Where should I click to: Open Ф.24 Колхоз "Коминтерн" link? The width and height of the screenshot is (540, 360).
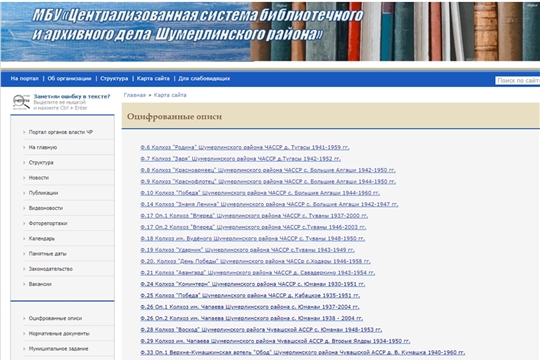253,284
